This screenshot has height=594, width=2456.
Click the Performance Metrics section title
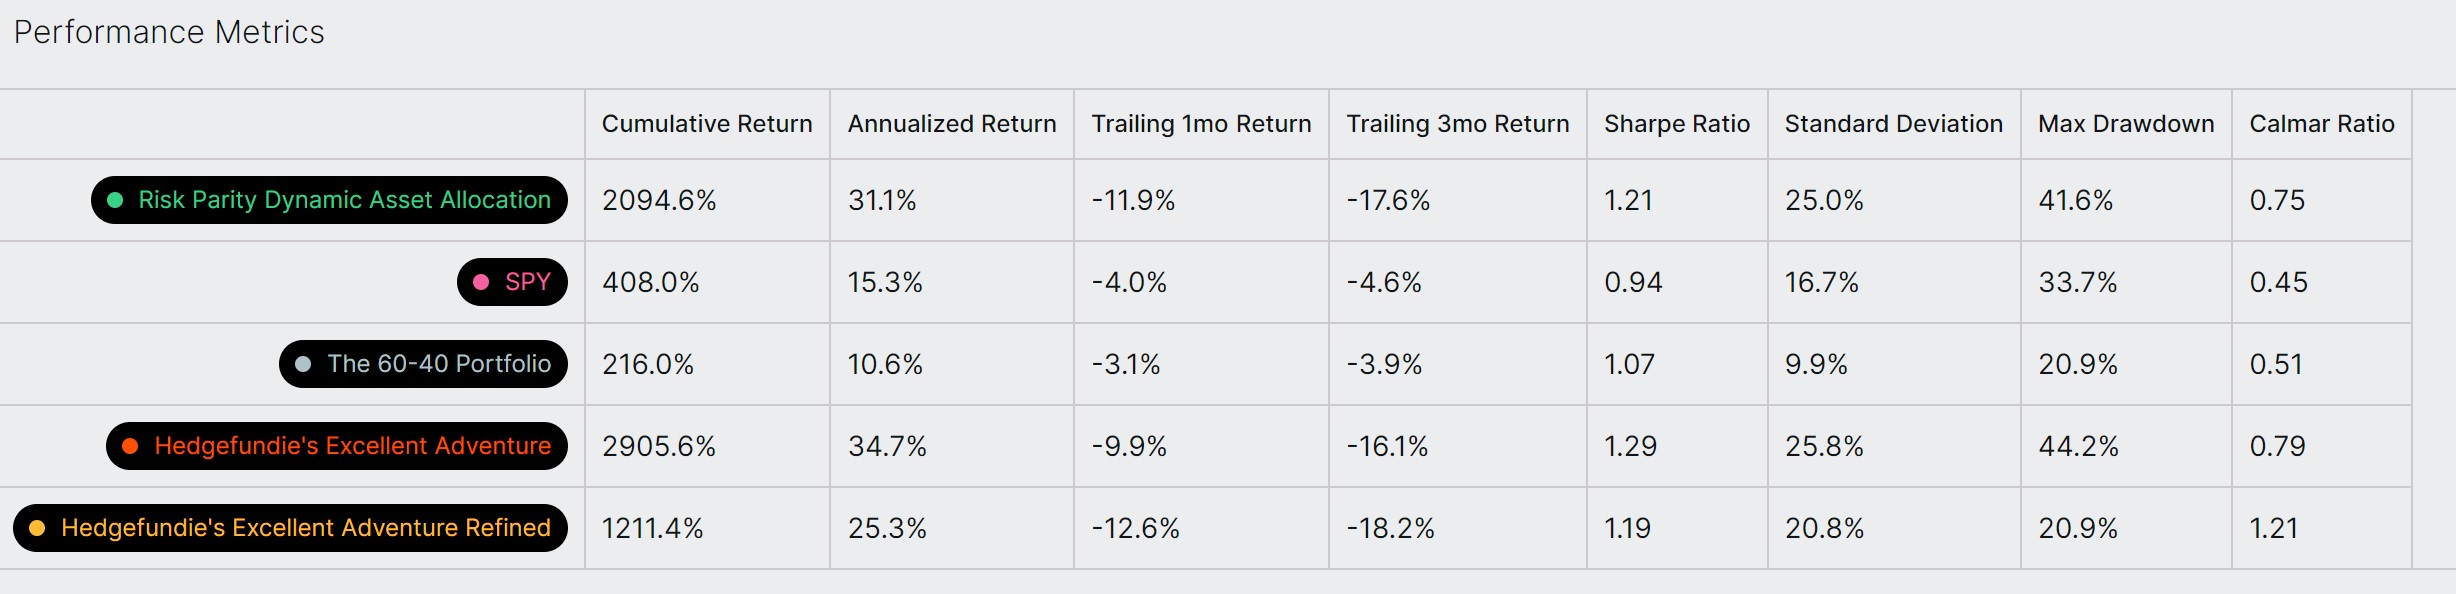click(169, 32)
